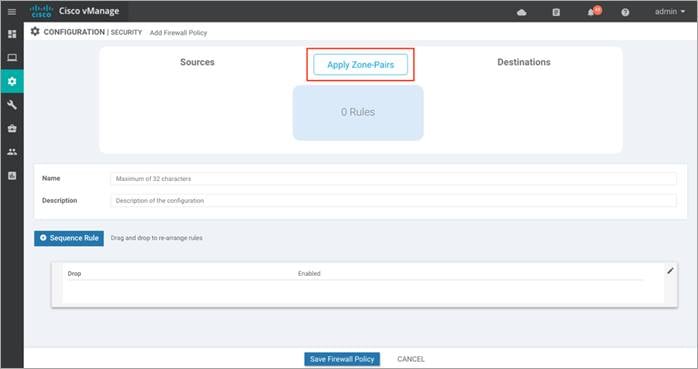Screen dimensions: 698x369
Task: Click the Apply Zone-Pairs button
Action: point(361,65)
